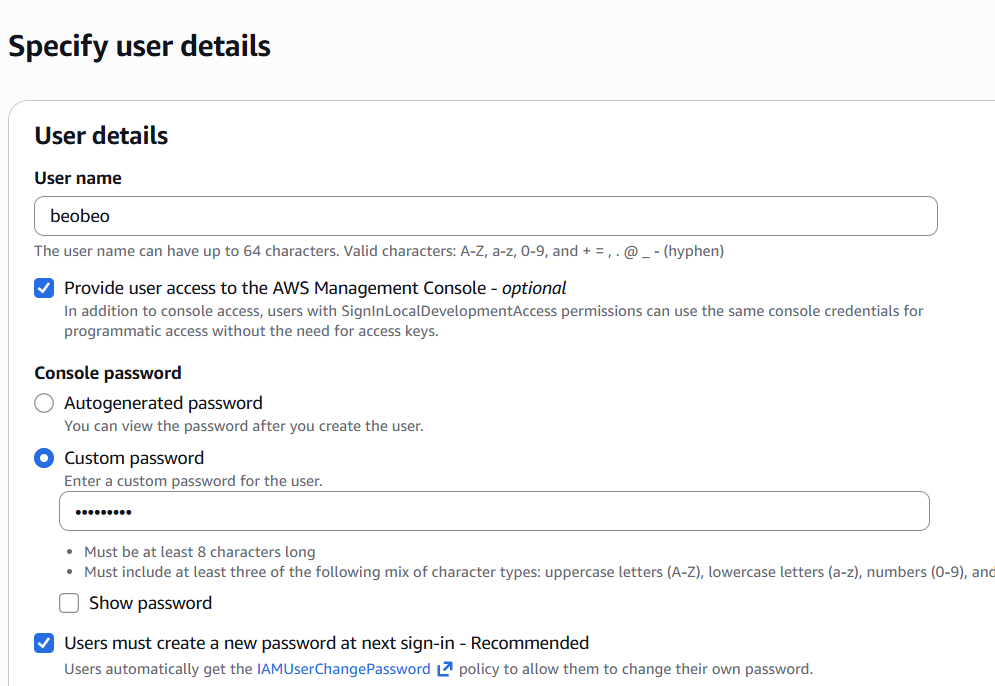Click the "User name" field label
The width and height of the screenshot is (995, 686).
point(78,178)
